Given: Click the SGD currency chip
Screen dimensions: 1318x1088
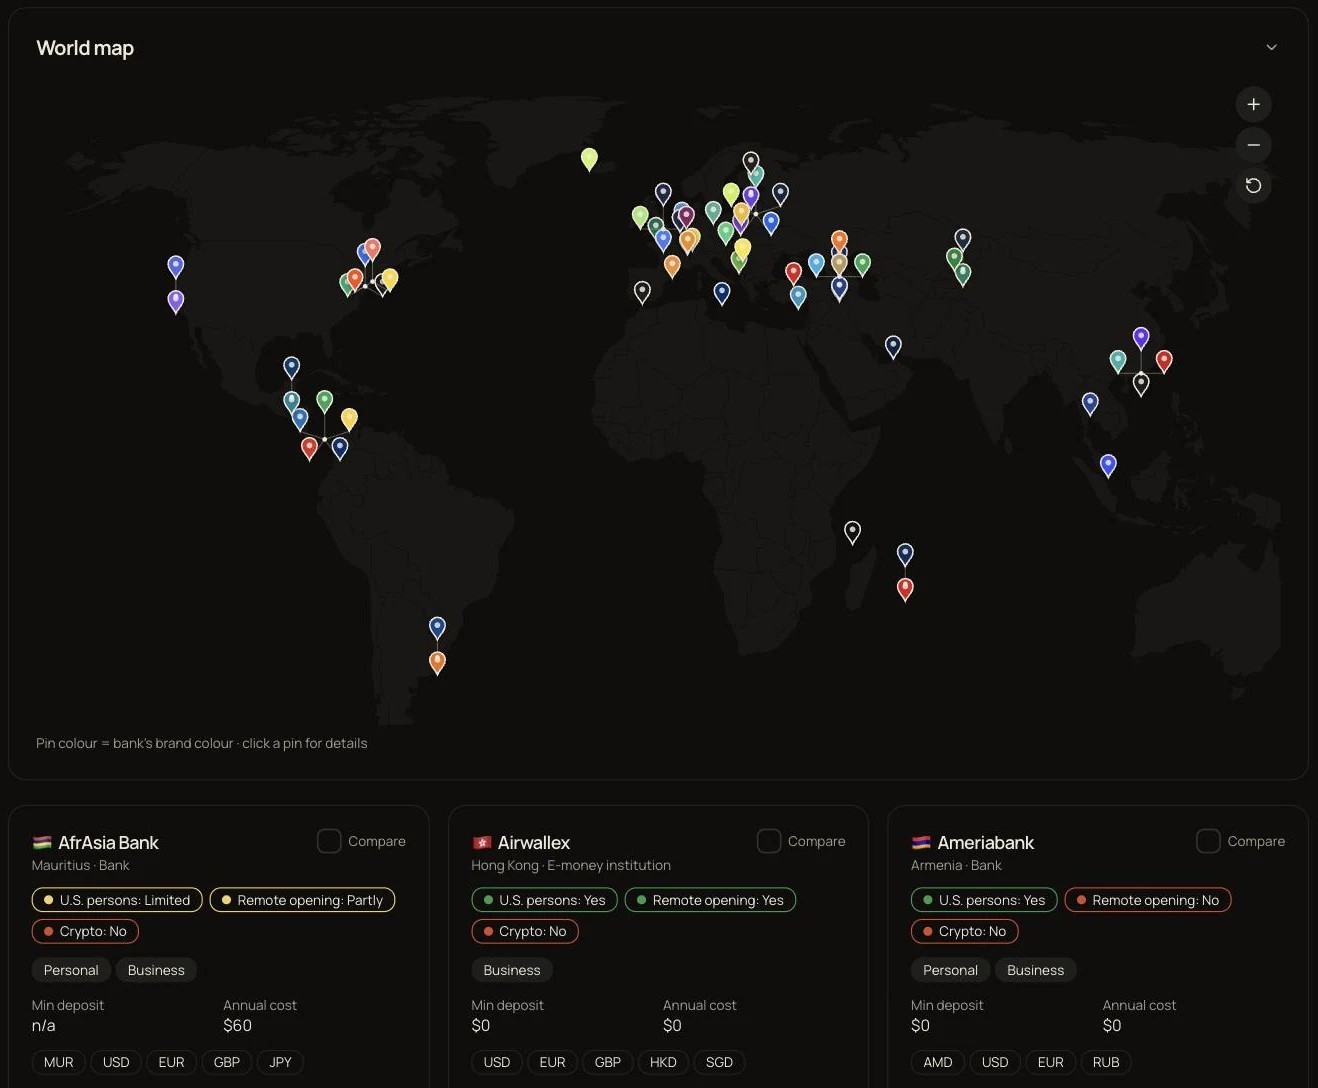Looking at the screenshot, I should pos(719,1062).
